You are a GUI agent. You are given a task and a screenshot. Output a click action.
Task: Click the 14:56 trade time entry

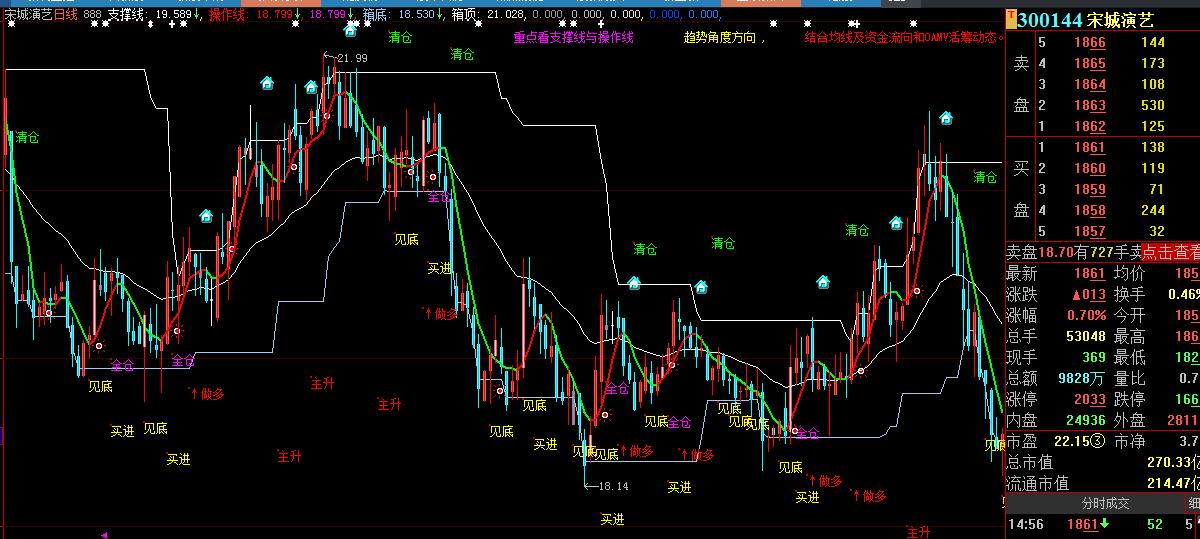(x=1024, y=524)
